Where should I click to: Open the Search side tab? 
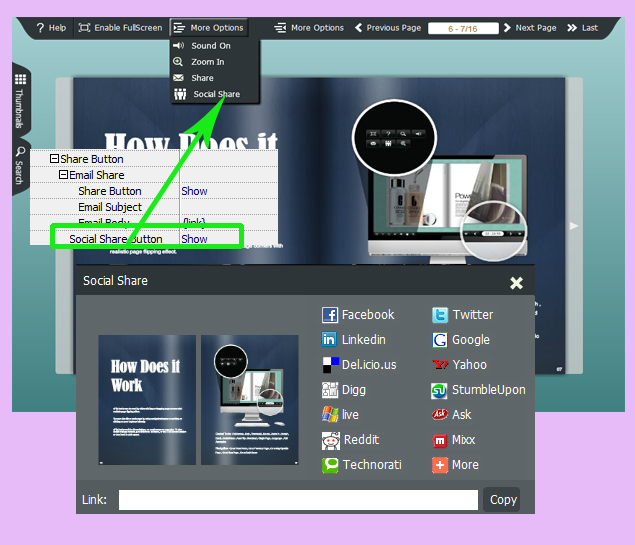pos(20,165)
